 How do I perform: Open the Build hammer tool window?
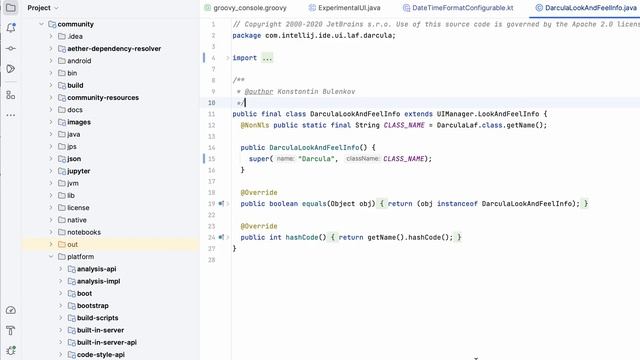pos(11,330)
